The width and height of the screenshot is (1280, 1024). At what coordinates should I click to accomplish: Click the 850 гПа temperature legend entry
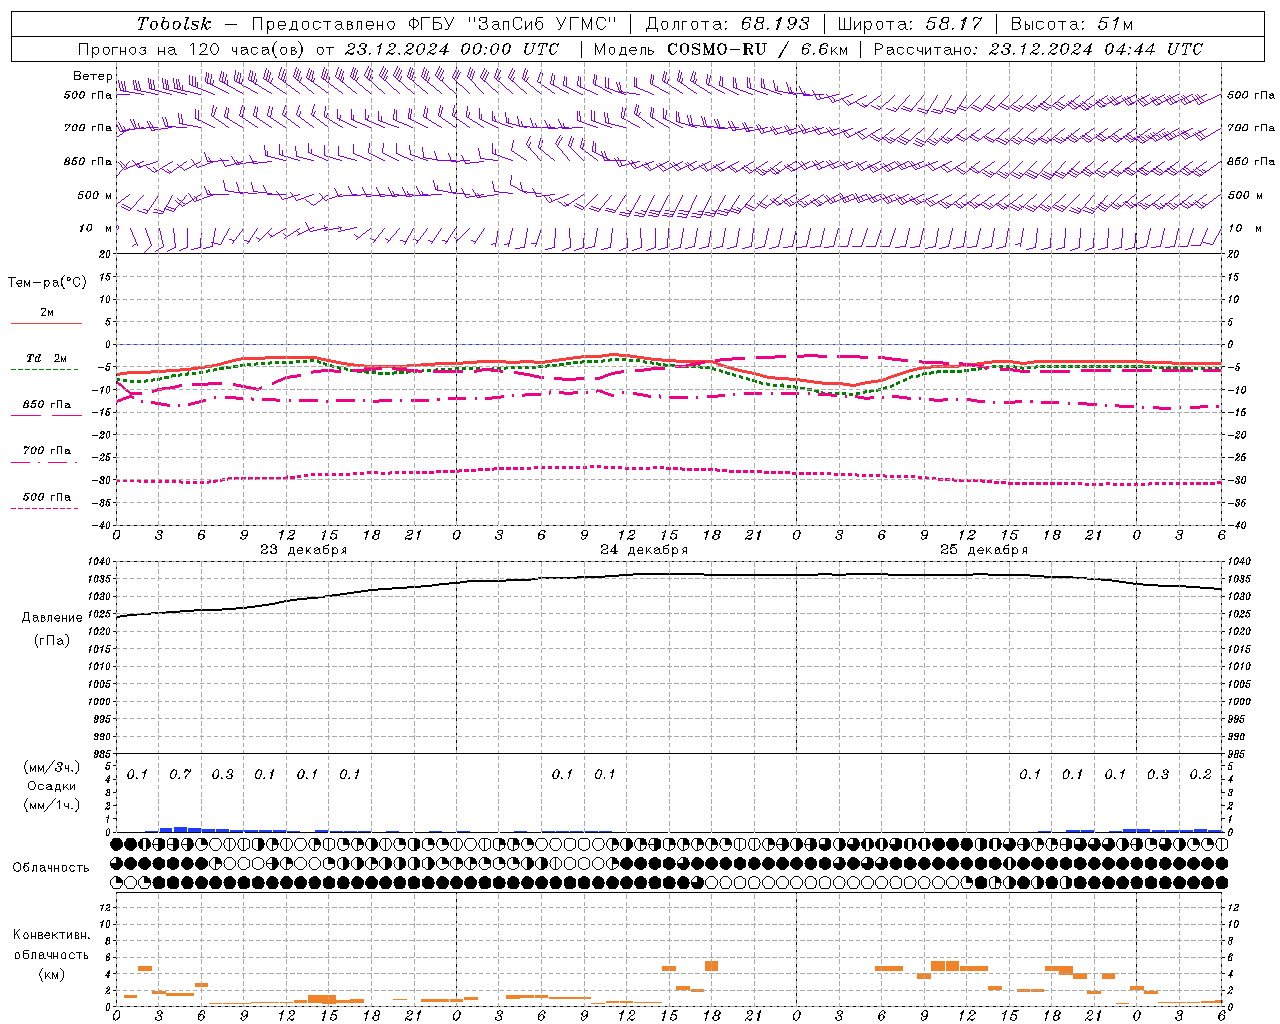[x=46, y=410]
